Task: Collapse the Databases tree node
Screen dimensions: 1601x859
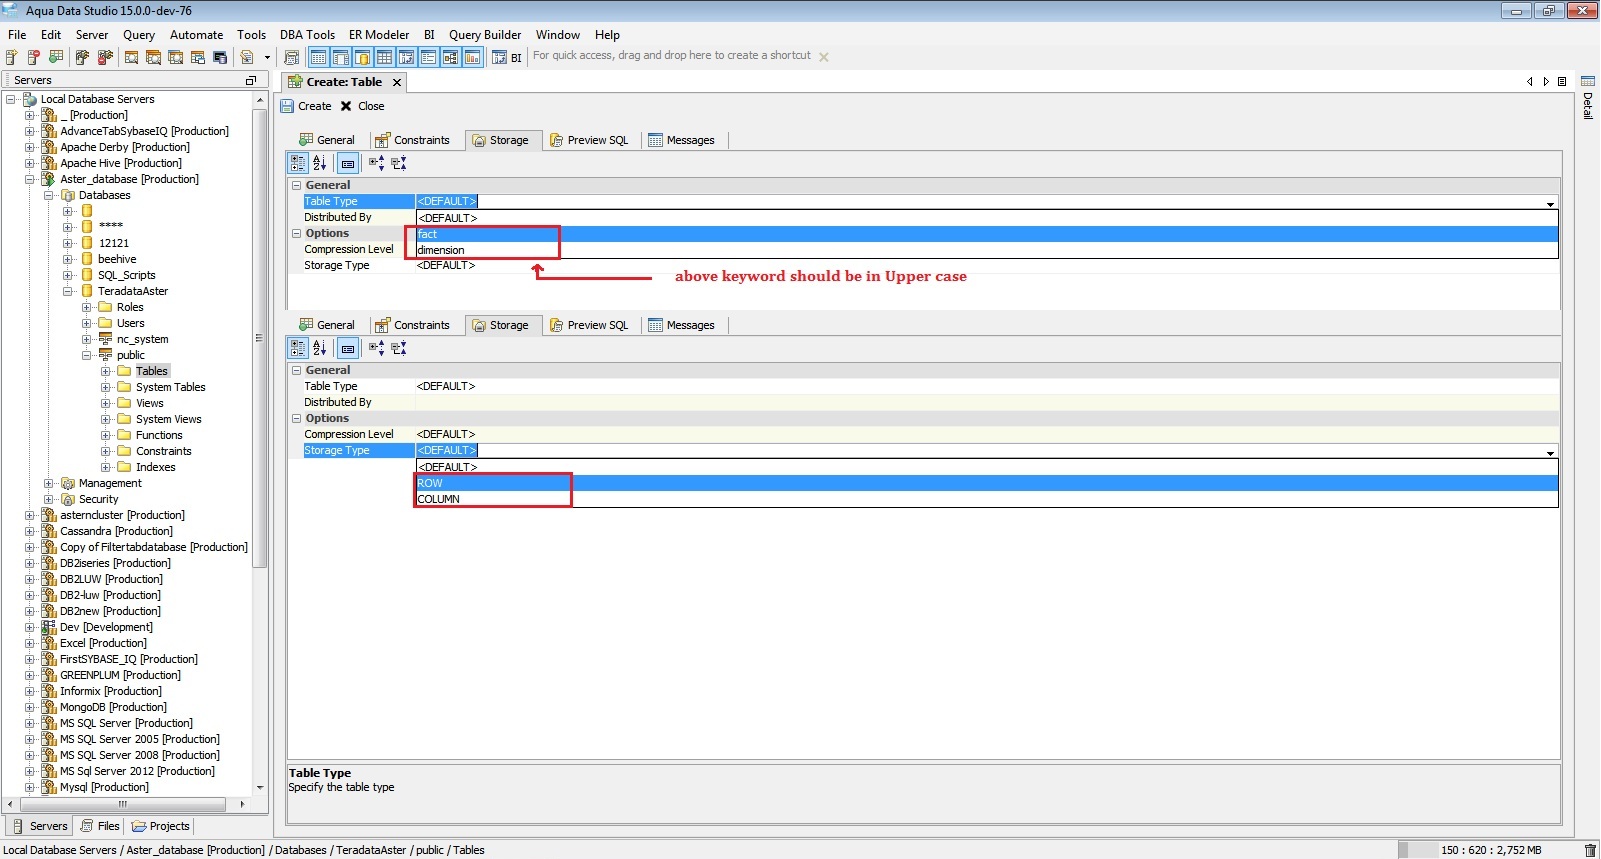Action: 49,195
